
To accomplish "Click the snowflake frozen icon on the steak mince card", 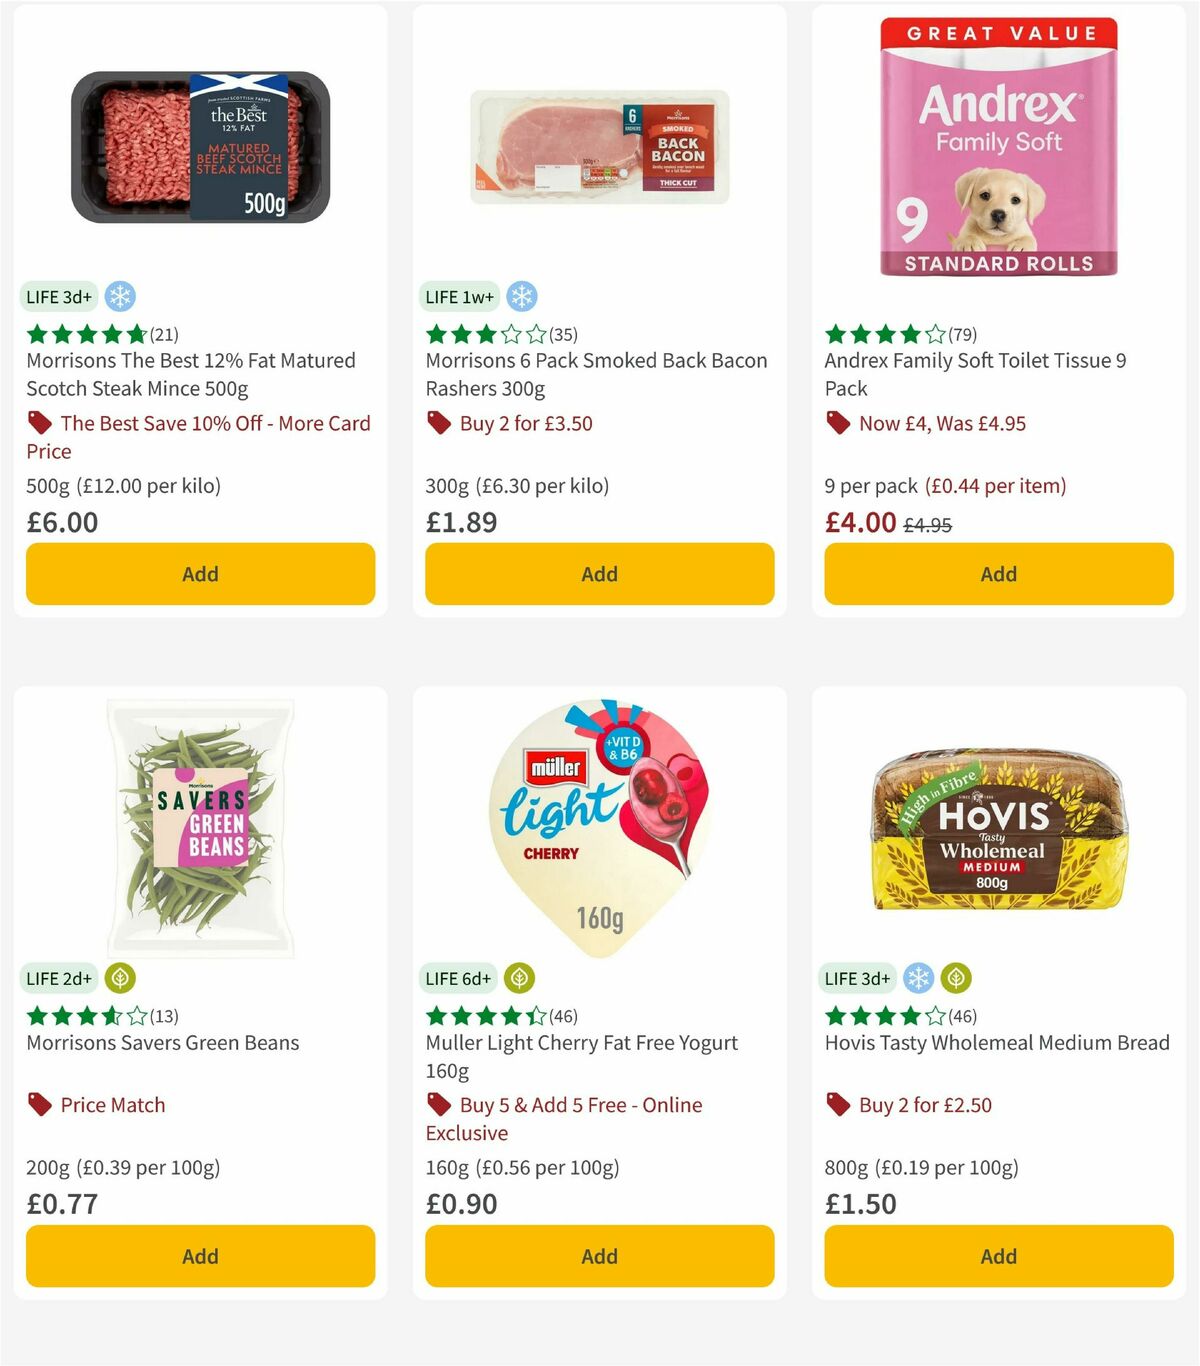I will pyautogui.click(x=120, y=296).
